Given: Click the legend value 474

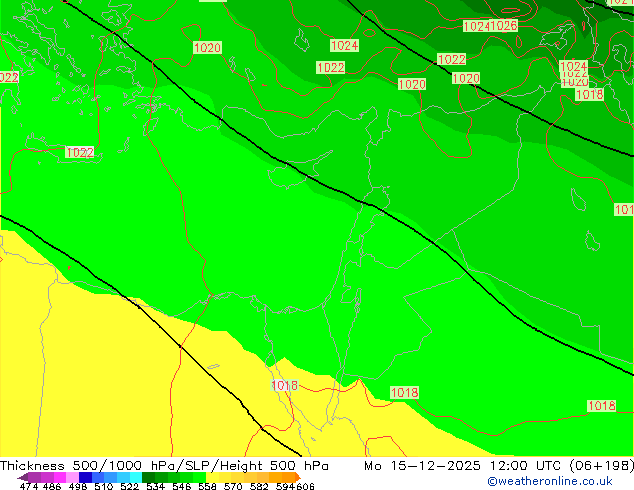Looking at the screenshot, I should [29, 486].
